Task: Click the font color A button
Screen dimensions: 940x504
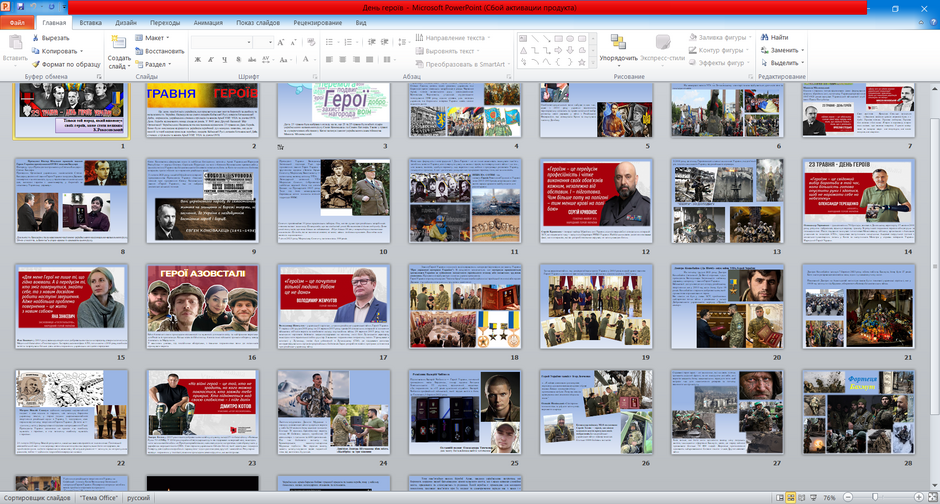Action: (x=308, y=59)
